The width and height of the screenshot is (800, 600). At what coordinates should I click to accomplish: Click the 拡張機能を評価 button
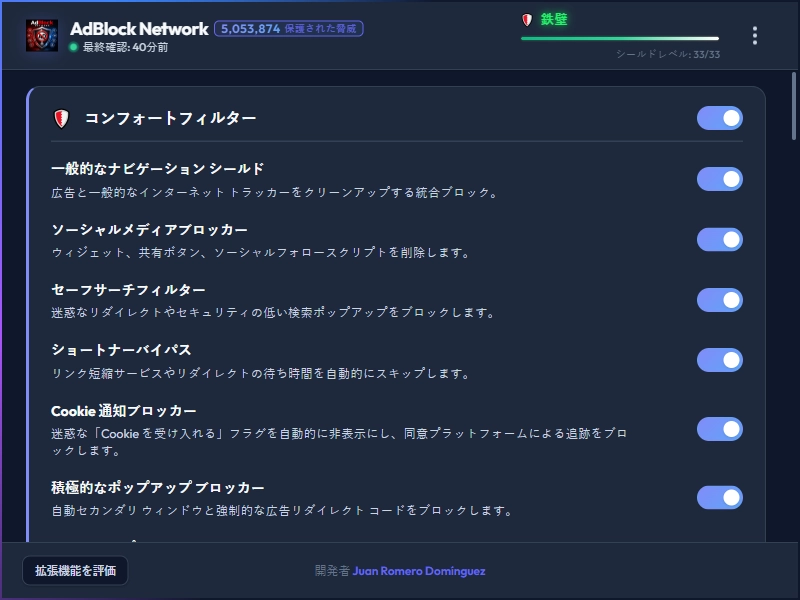pyautogui.click(x=75, y=570)
